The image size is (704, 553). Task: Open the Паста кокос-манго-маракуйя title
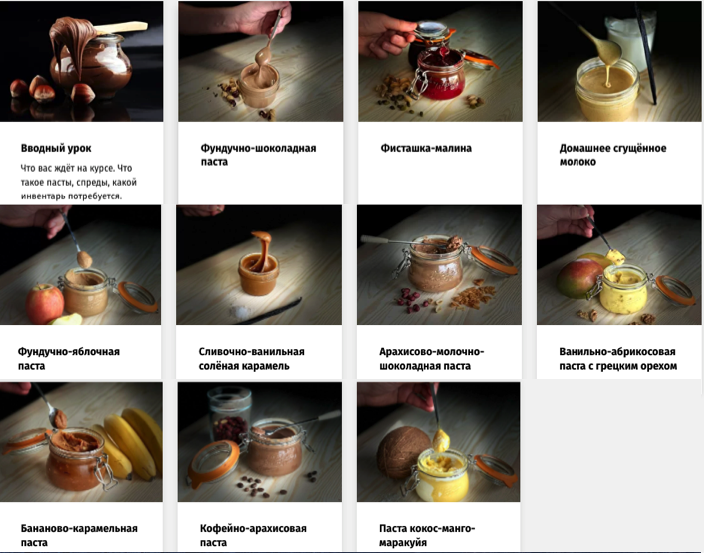(x=427, y=535)
